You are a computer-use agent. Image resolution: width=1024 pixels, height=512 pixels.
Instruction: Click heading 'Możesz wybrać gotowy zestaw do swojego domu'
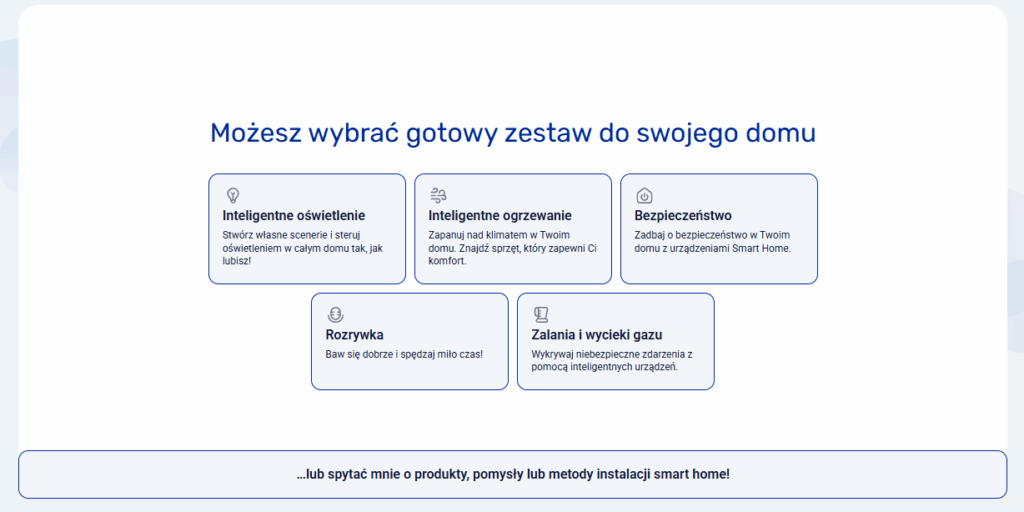pyautogui.click(x=513, y=133)
